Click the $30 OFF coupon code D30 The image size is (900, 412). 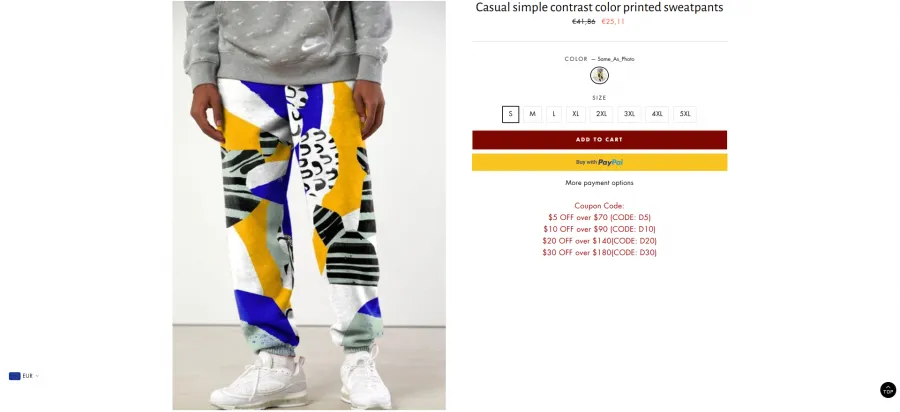coord(599,252)
